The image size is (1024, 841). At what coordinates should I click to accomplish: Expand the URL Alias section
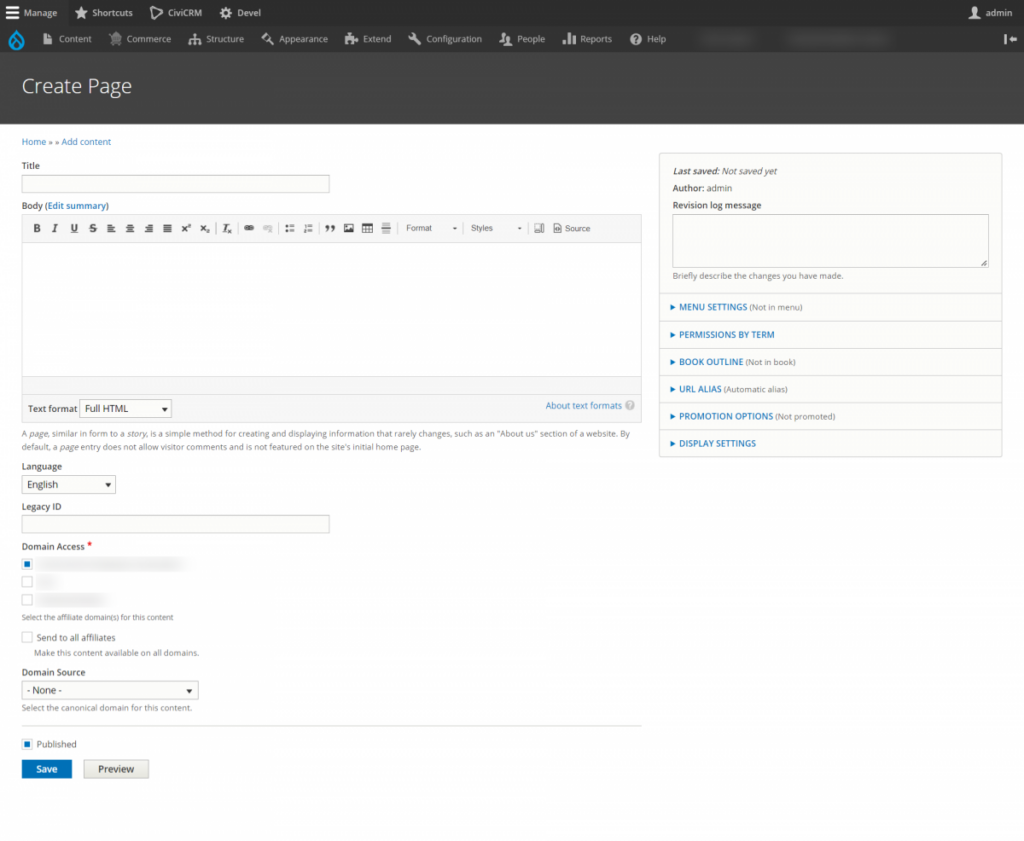coord(700,389)
